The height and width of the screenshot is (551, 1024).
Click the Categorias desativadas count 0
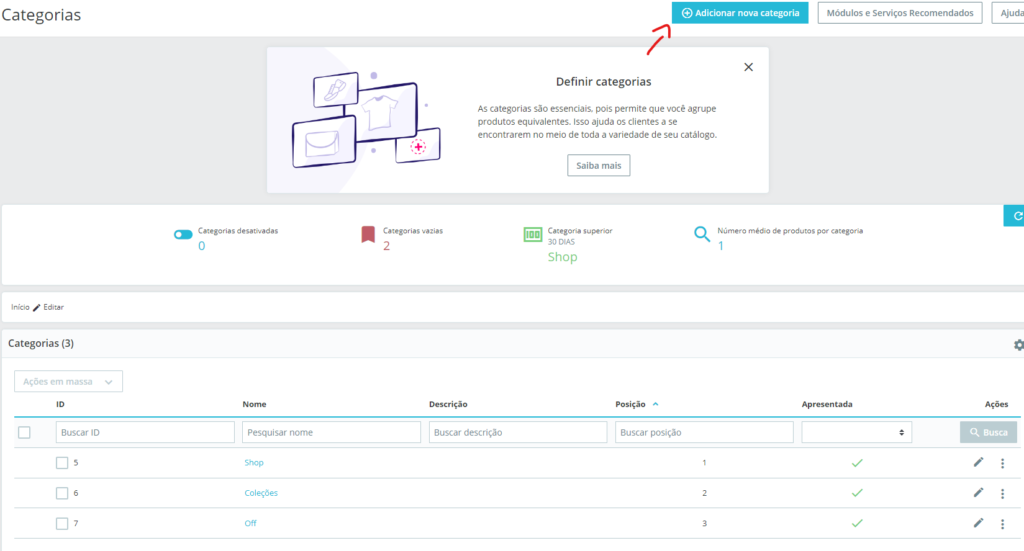pyautogui.click(x=202, y=246)
